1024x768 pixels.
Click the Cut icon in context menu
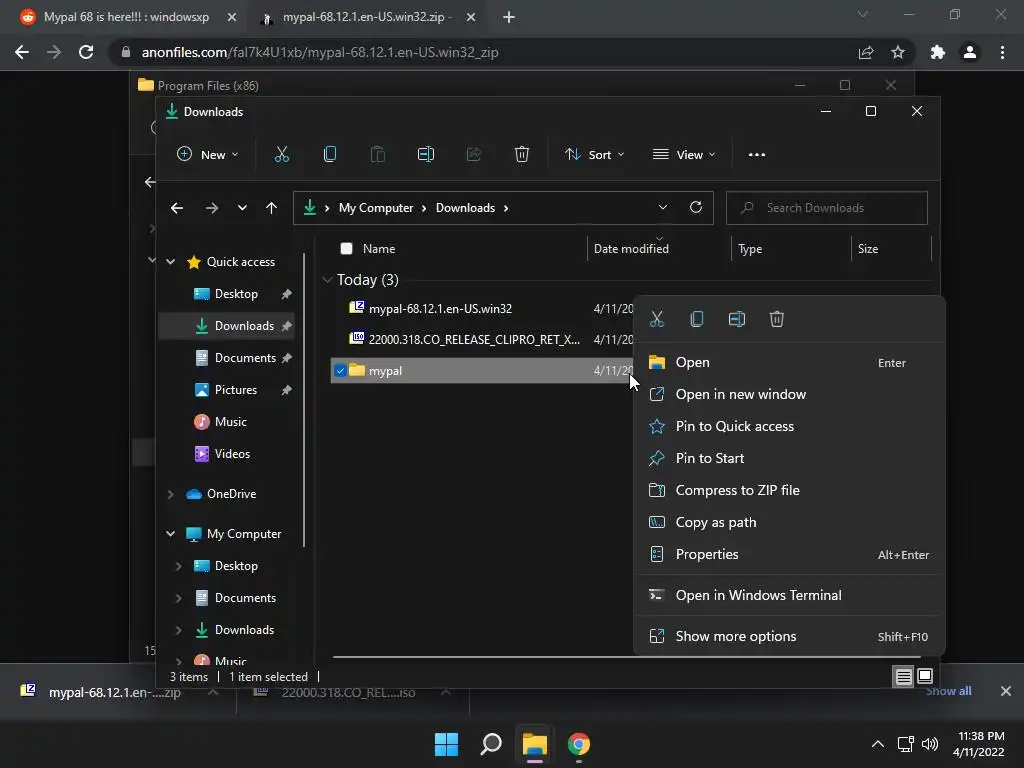tap(657, 319)
